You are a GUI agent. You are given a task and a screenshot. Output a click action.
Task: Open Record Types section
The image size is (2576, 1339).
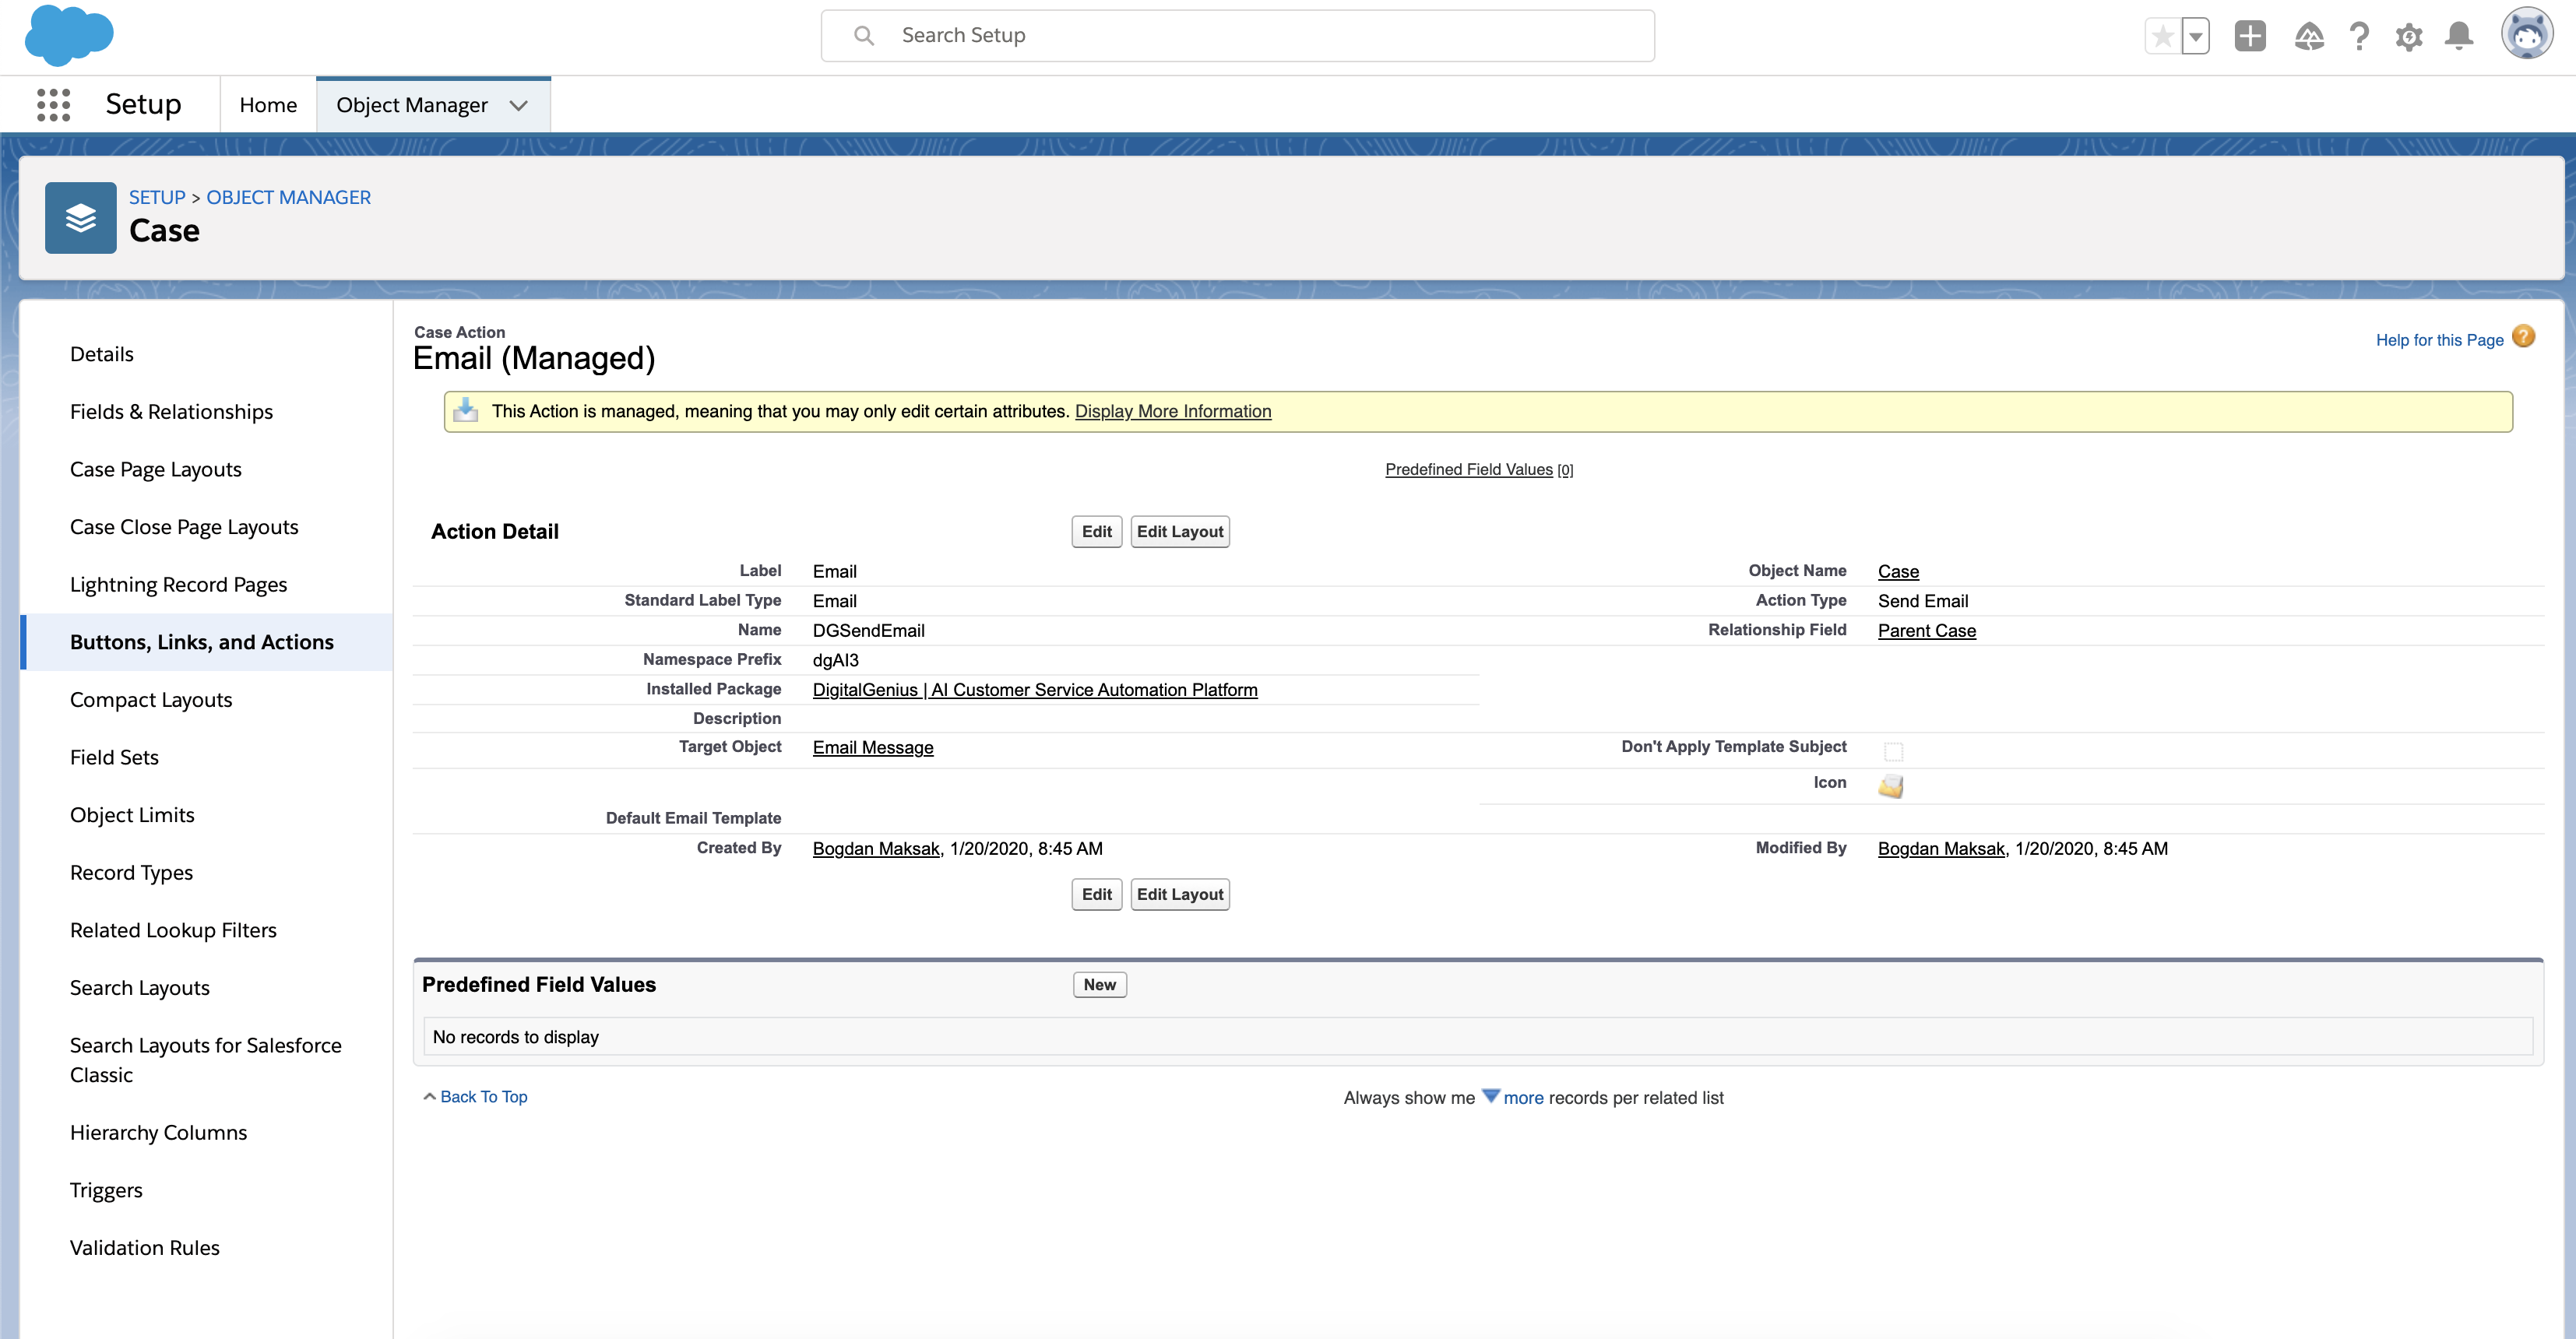(x=131, y=873)
